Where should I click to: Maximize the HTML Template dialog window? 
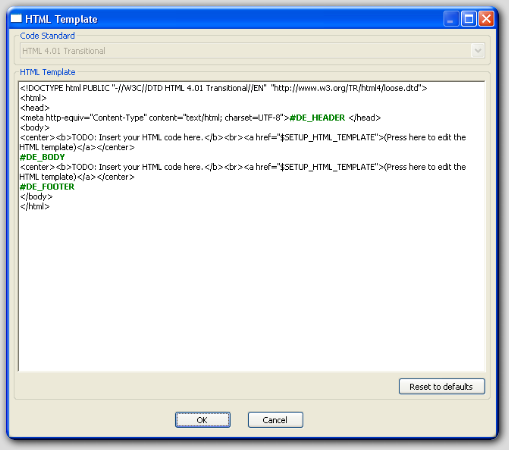[x=469, y=19]
